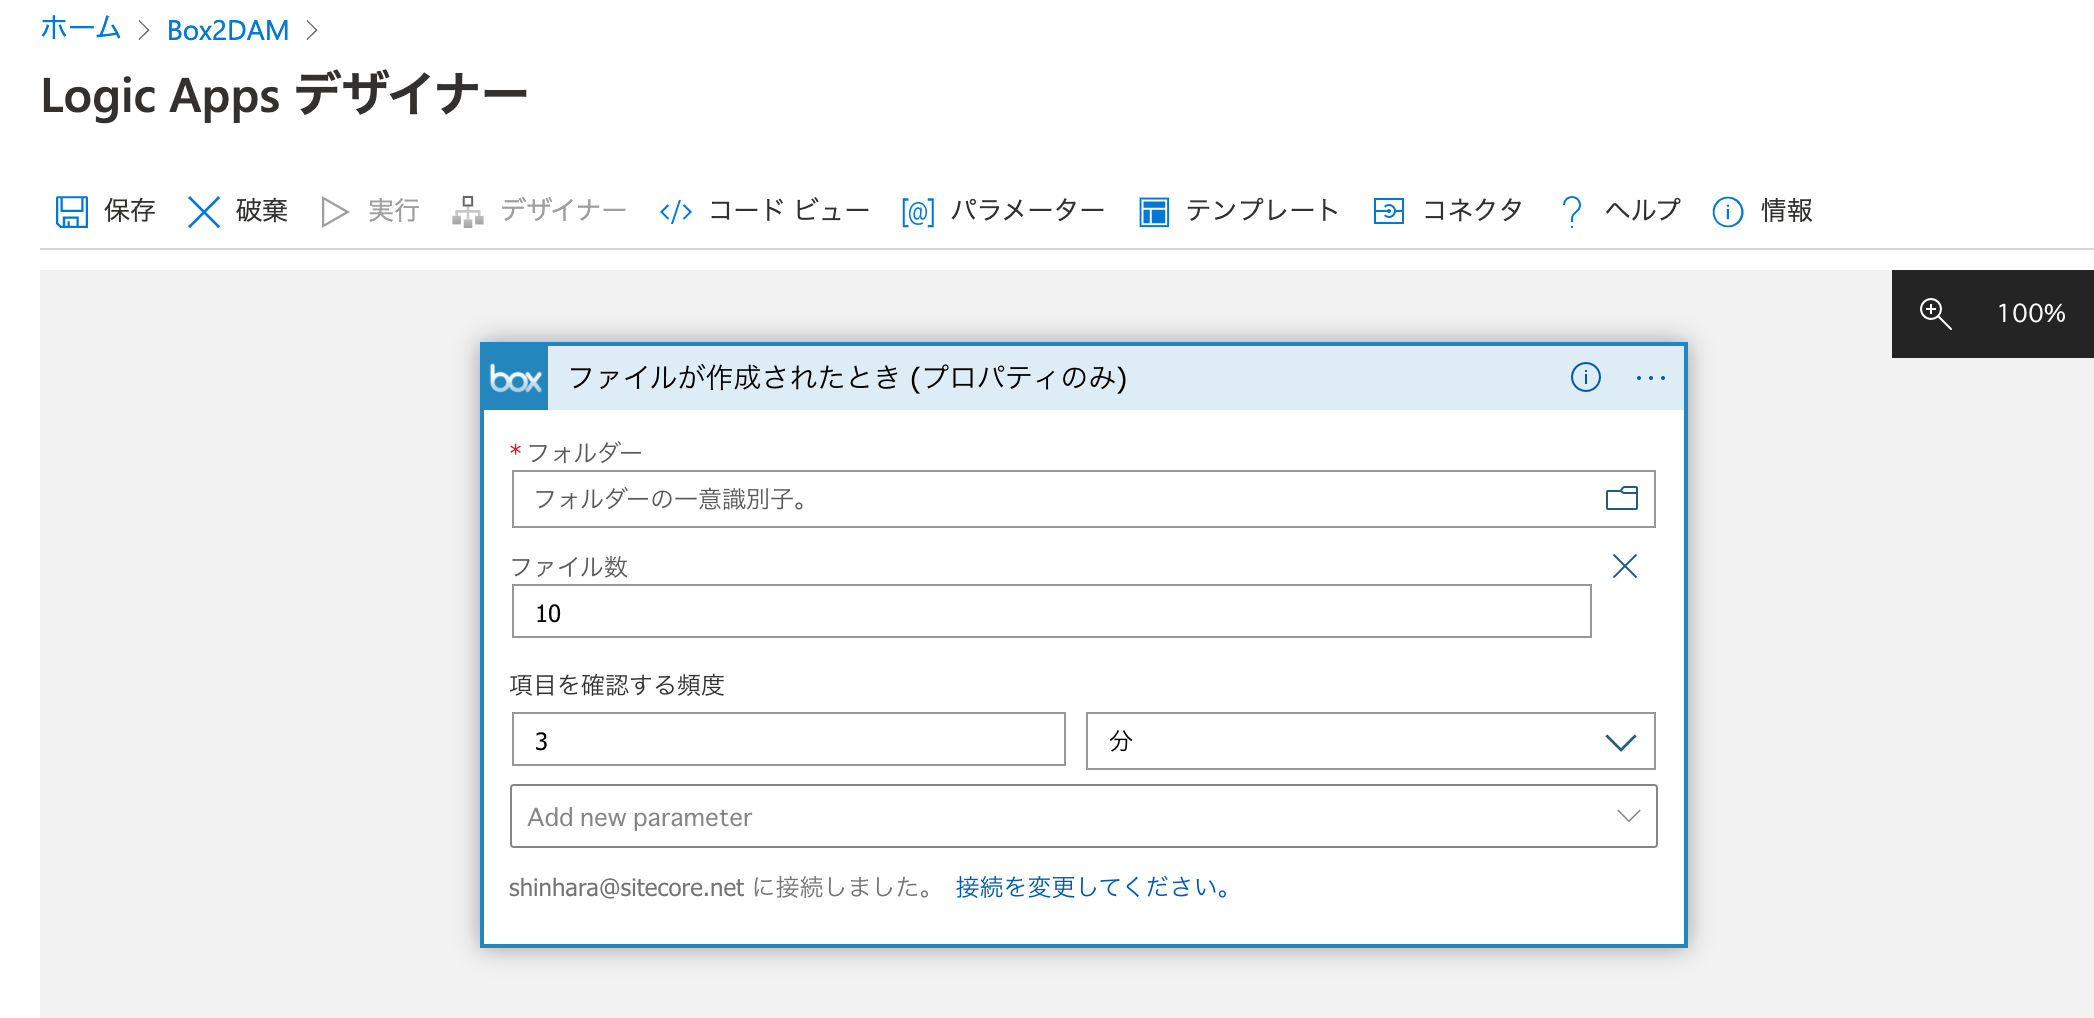Viewport: 2094px width, 1018px height.
Task: Click the zoom magnifier icon
Action: point(1936,314)
